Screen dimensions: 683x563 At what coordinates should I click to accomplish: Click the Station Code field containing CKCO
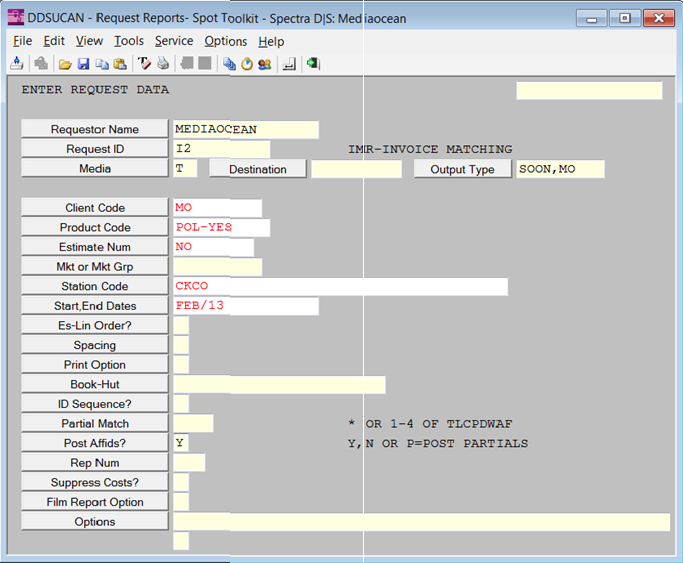341,287
